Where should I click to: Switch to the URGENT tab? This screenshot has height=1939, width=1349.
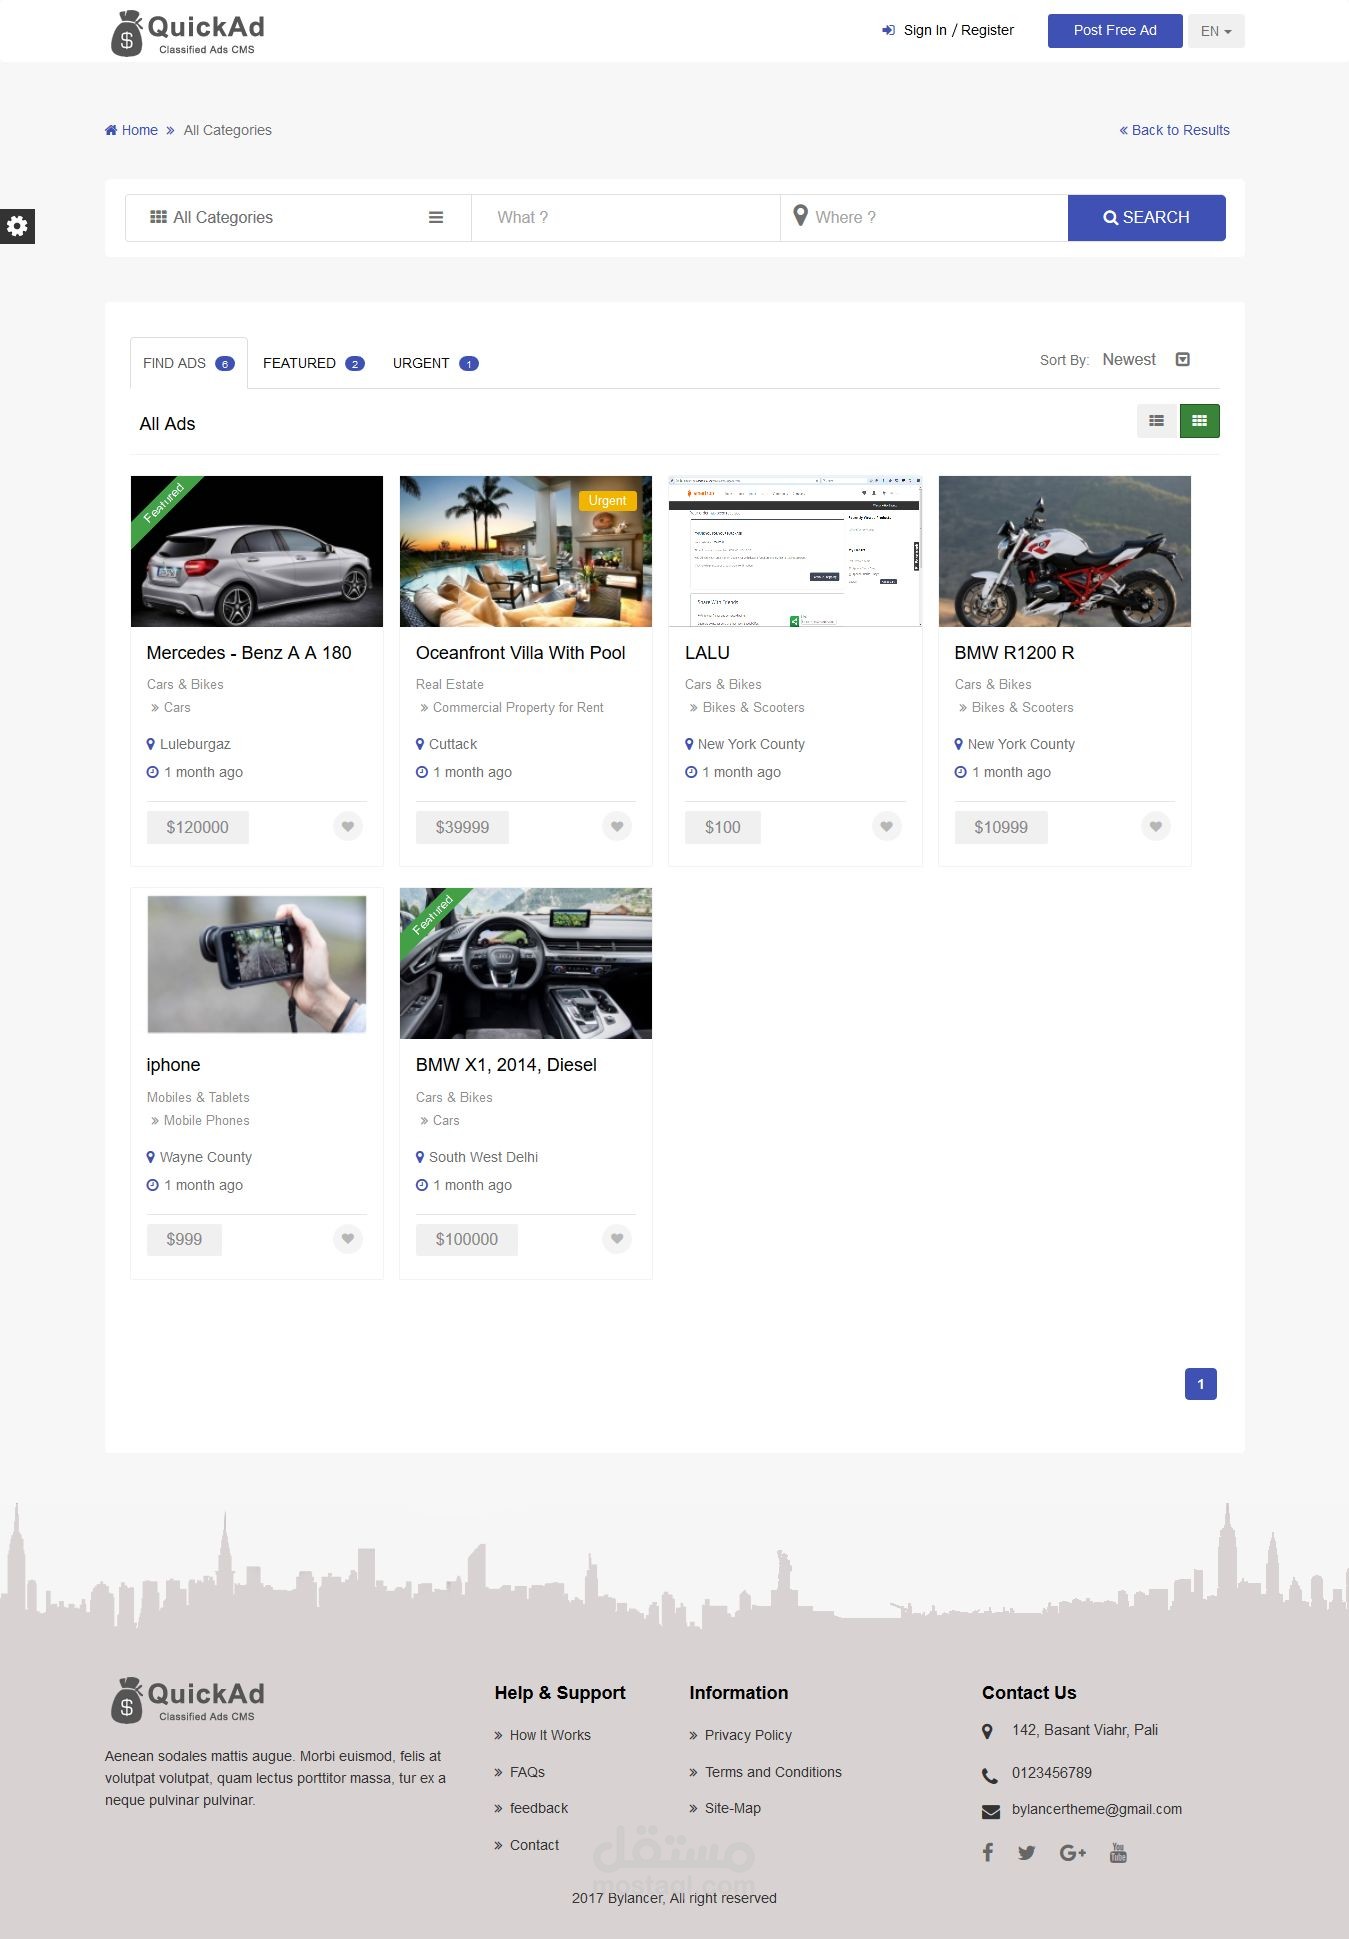pyautogui.click(x=435, y=363)
